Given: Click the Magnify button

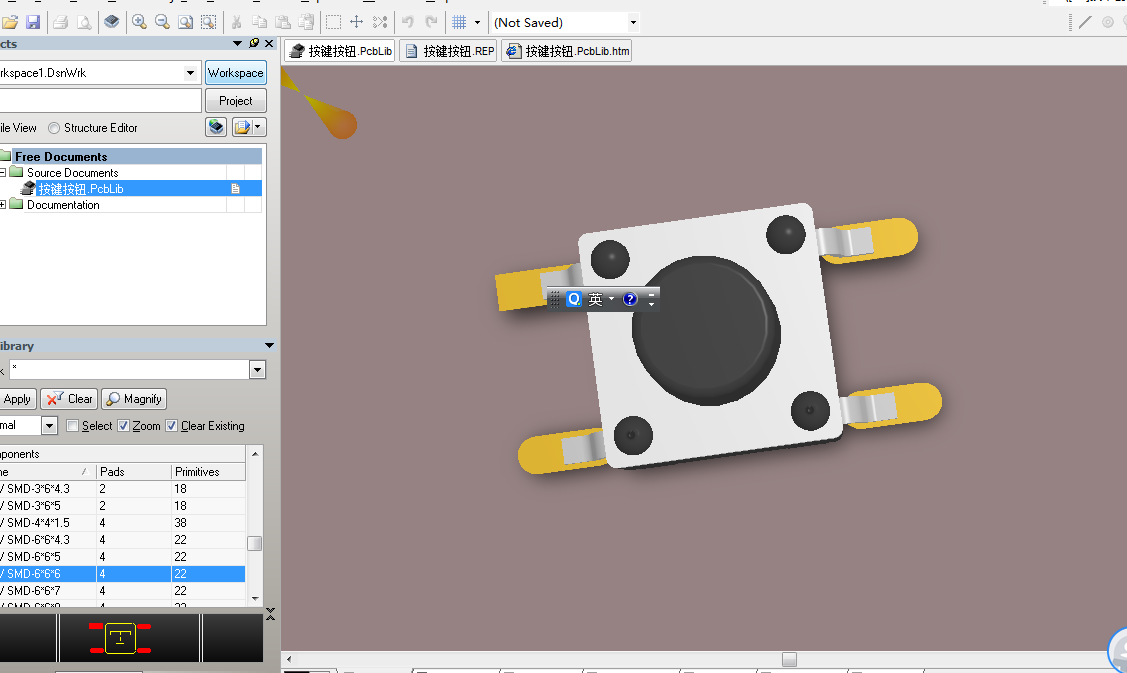Looking at the screenshot, I should (134, 399).
